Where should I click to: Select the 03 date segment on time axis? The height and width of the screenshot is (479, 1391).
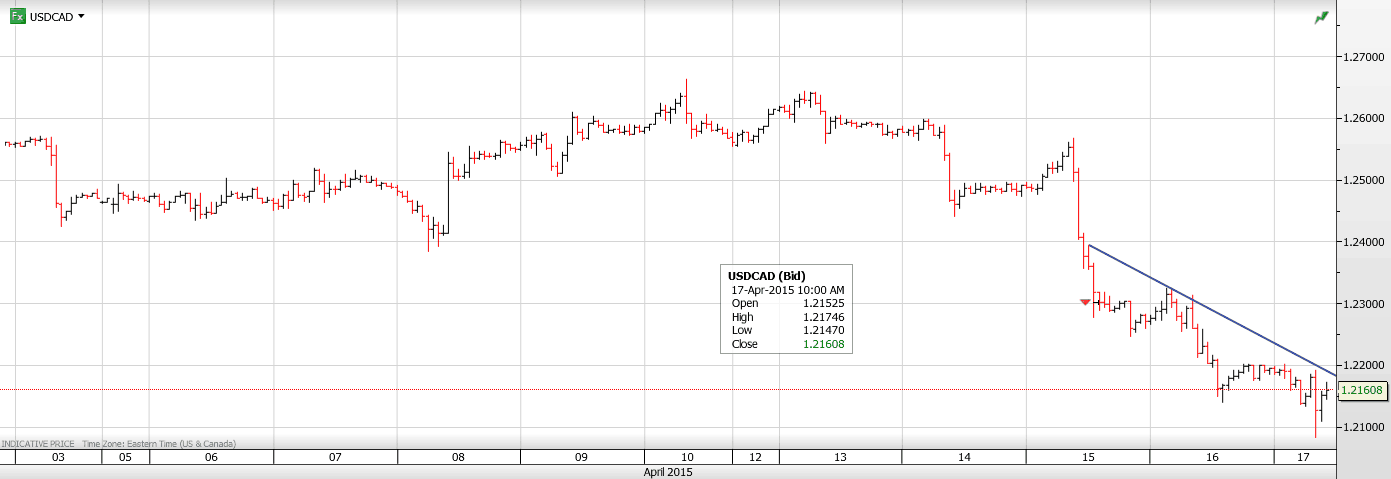point(58,457)
